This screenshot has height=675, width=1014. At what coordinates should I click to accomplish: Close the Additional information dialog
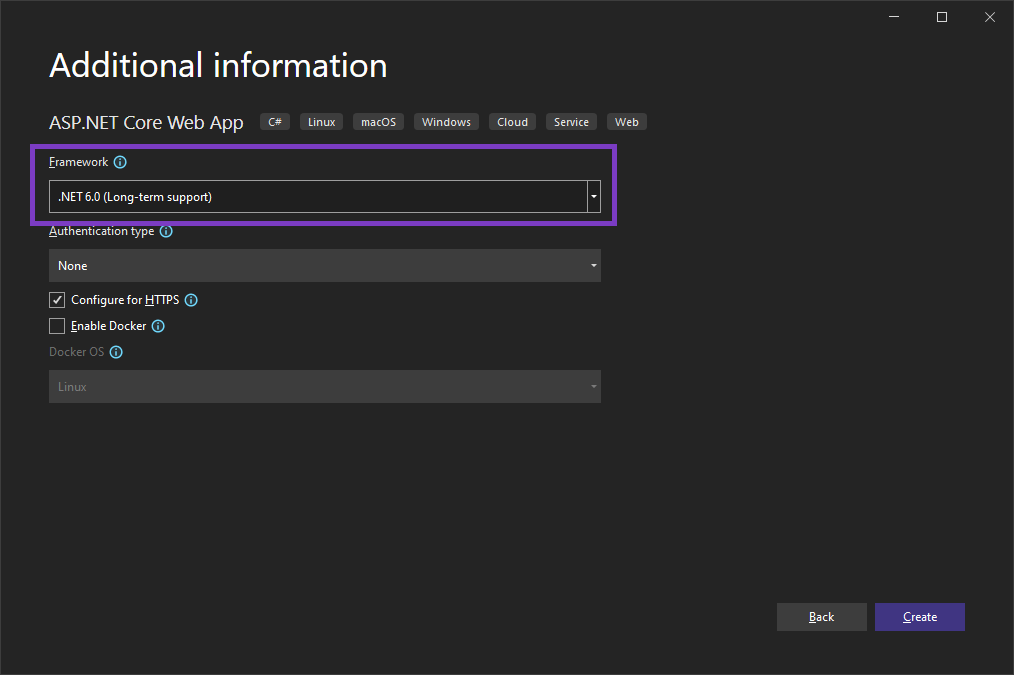989,17
